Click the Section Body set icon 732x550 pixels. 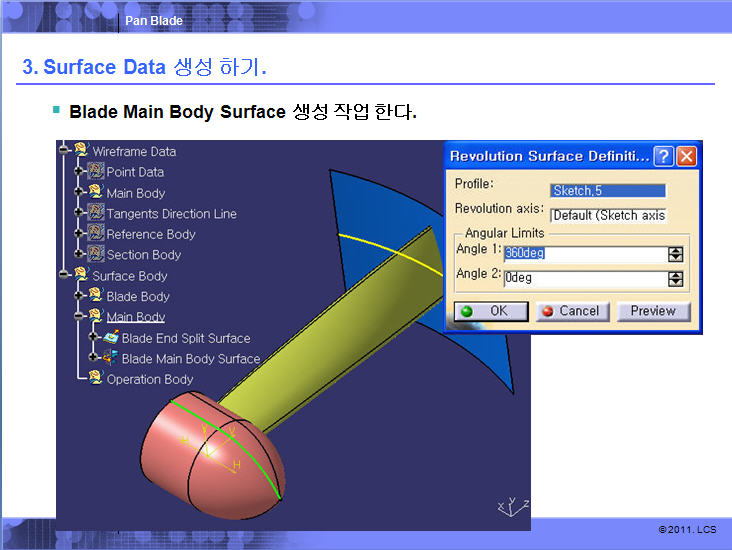(x=96, y=254)
